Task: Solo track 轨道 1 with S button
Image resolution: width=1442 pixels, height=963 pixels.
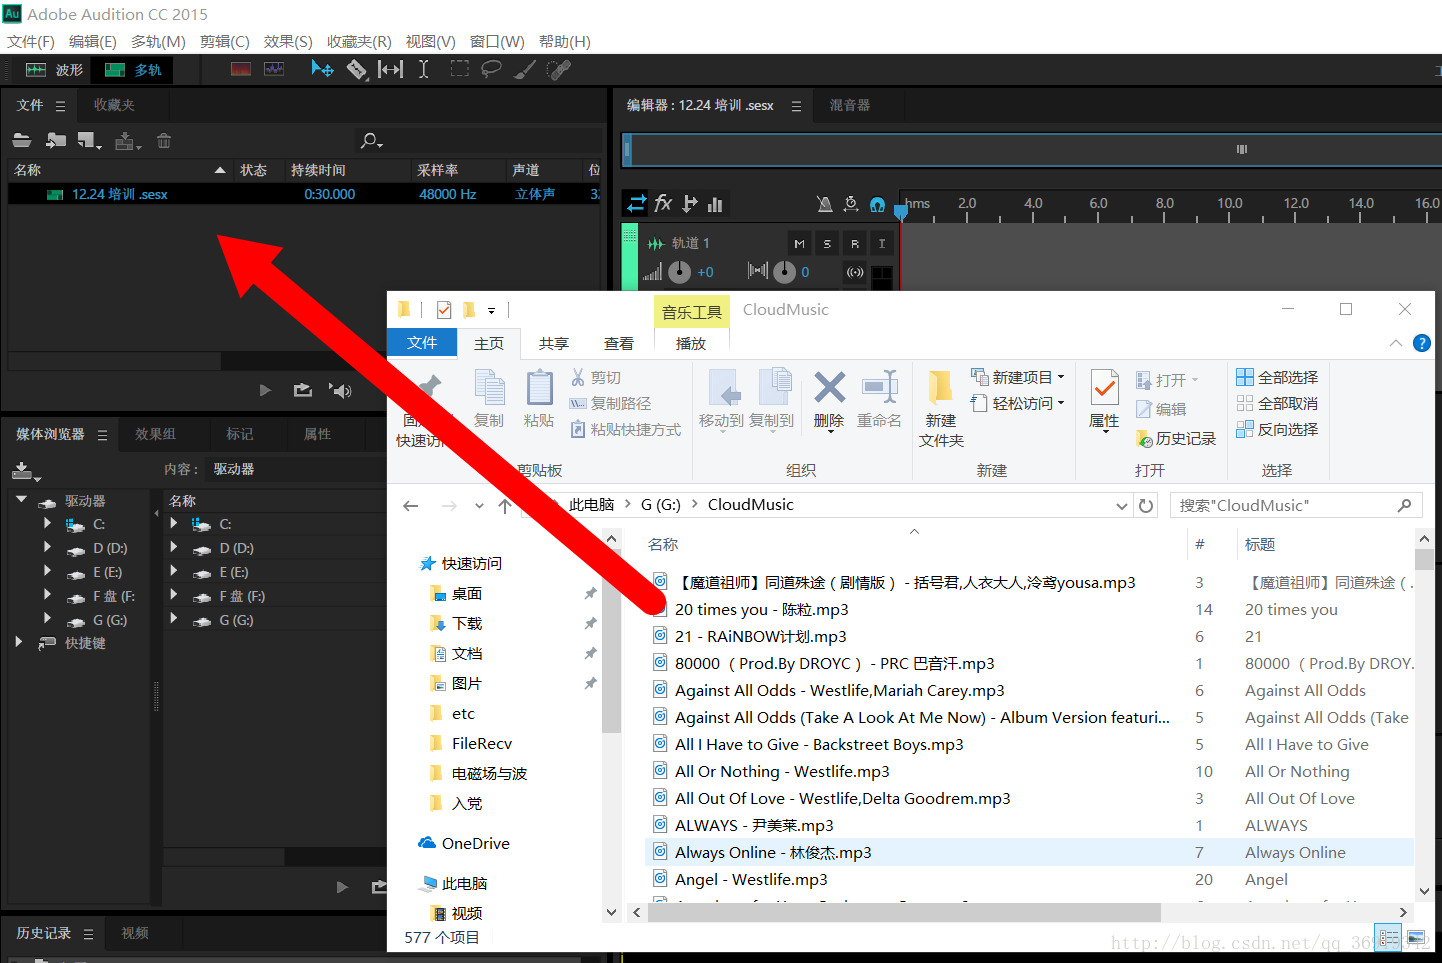Action: (x=827, y=243)
